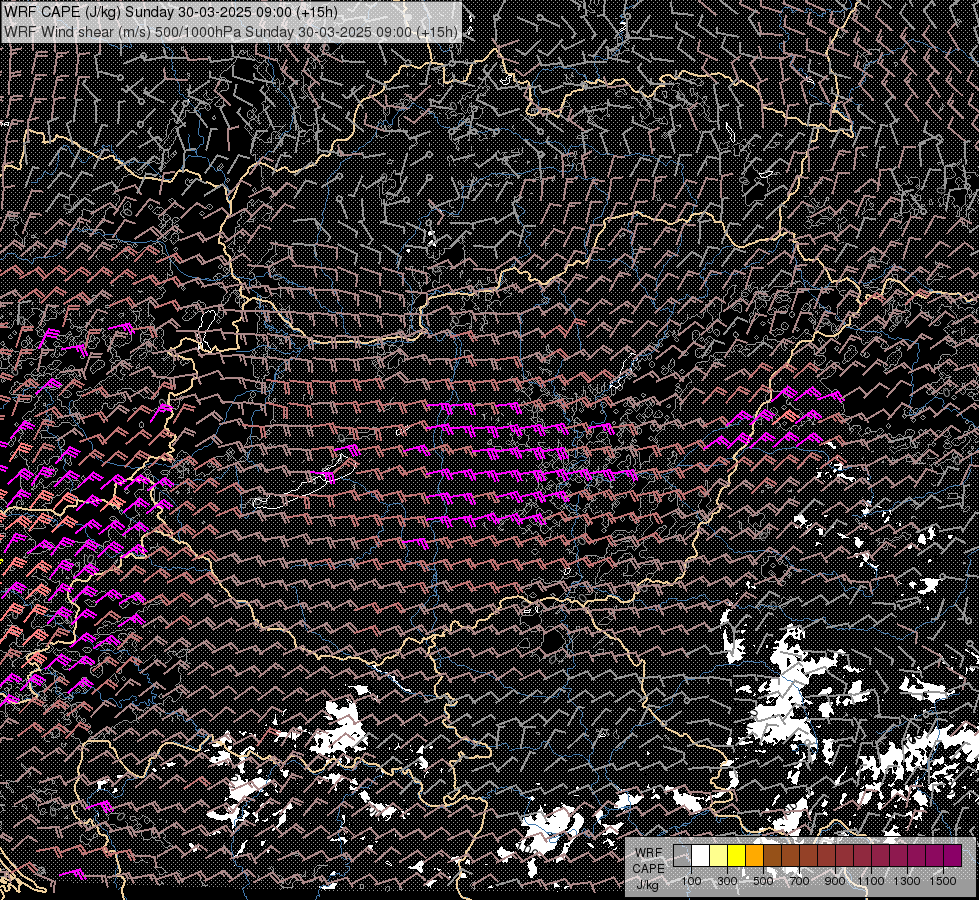Select the gray legend swatch below 100
This screenshot has height=900, width=979.
[682, 856]
